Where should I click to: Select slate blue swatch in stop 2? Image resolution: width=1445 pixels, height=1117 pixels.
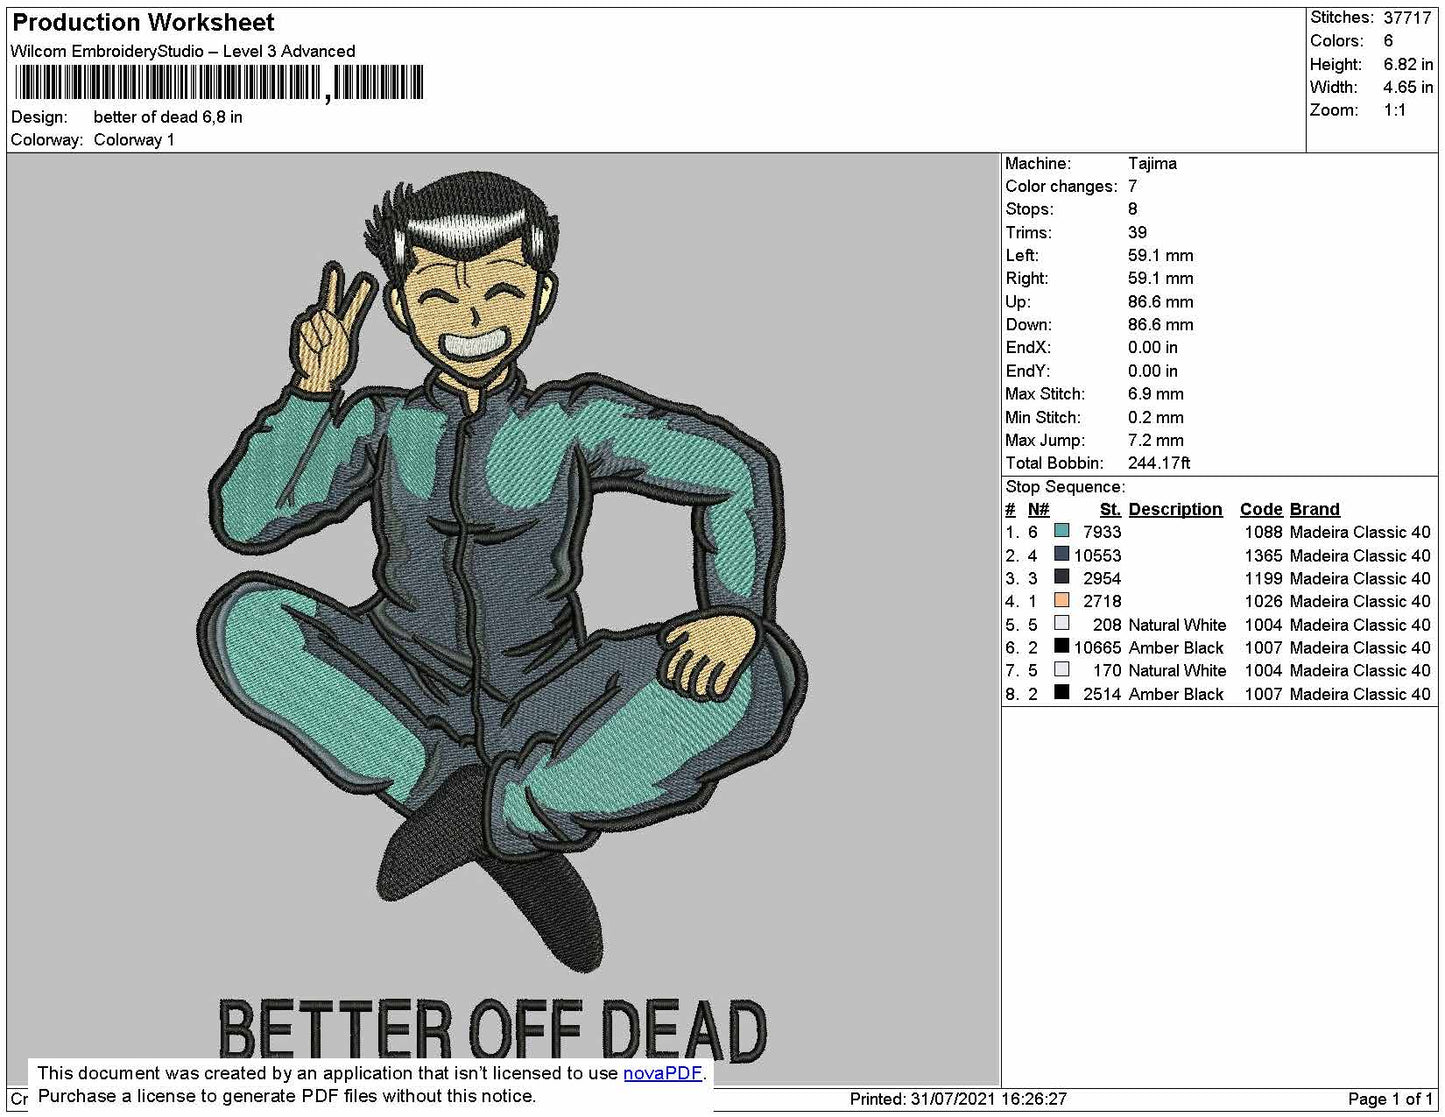(1062, 554)
